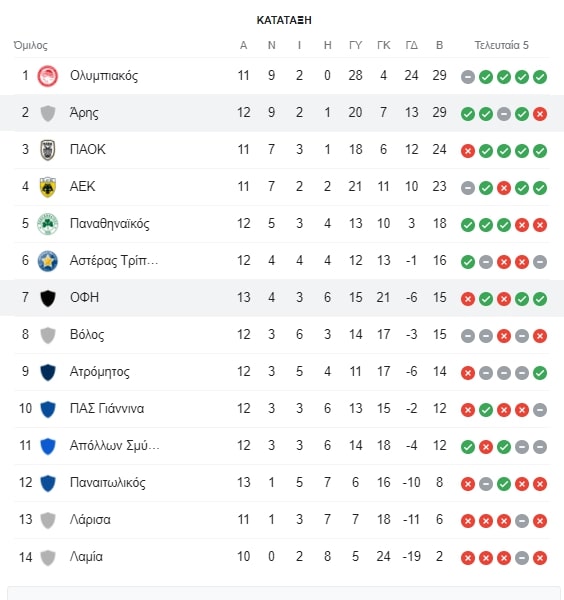Open the ΠΑΣ Γιάννινα team link
This screenshot has width=564, height=600.
pyautogui.click(x=107, y=409)
